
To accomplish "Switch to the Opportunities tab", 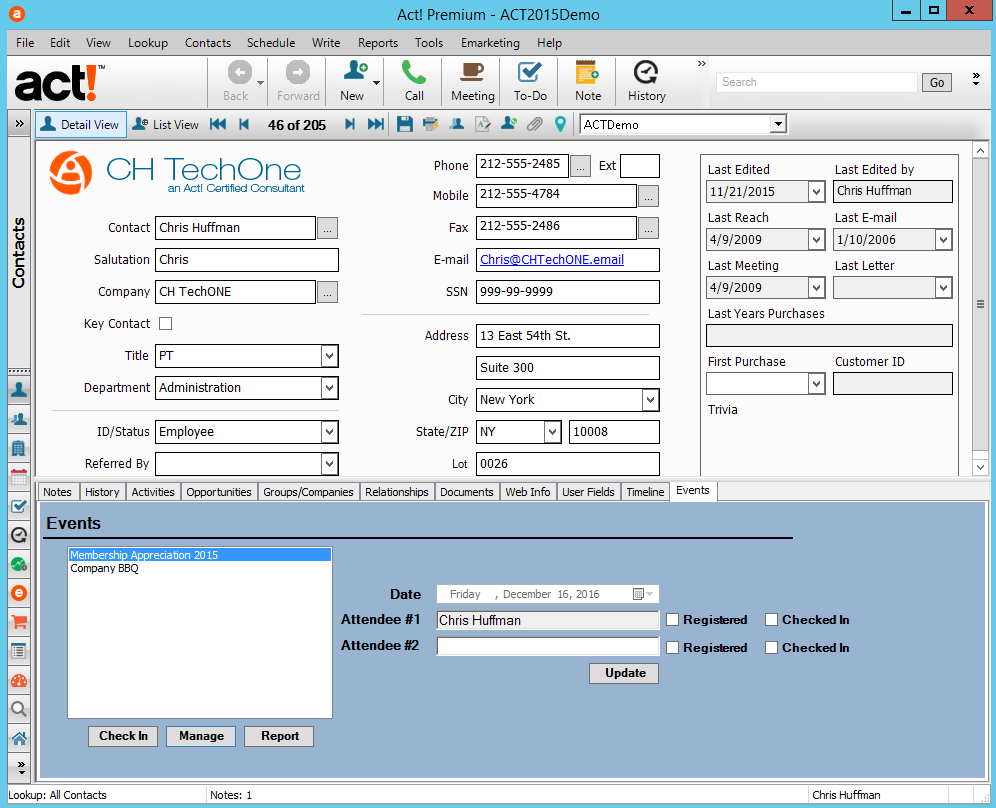I will click(219, 492).
